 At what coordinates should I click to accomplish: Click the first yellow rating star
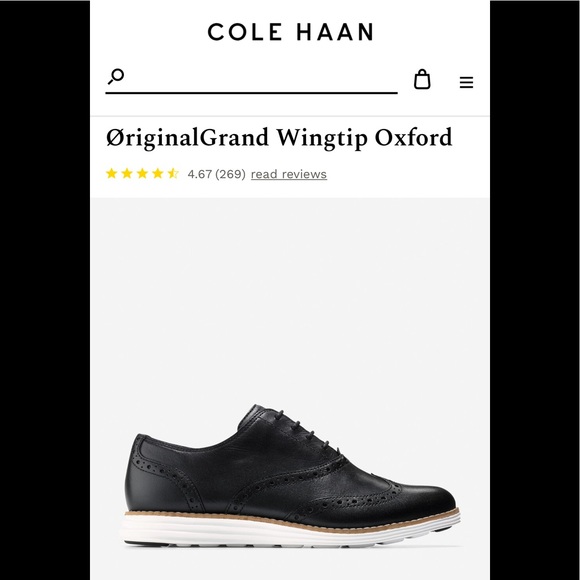(x=112, y=173)
